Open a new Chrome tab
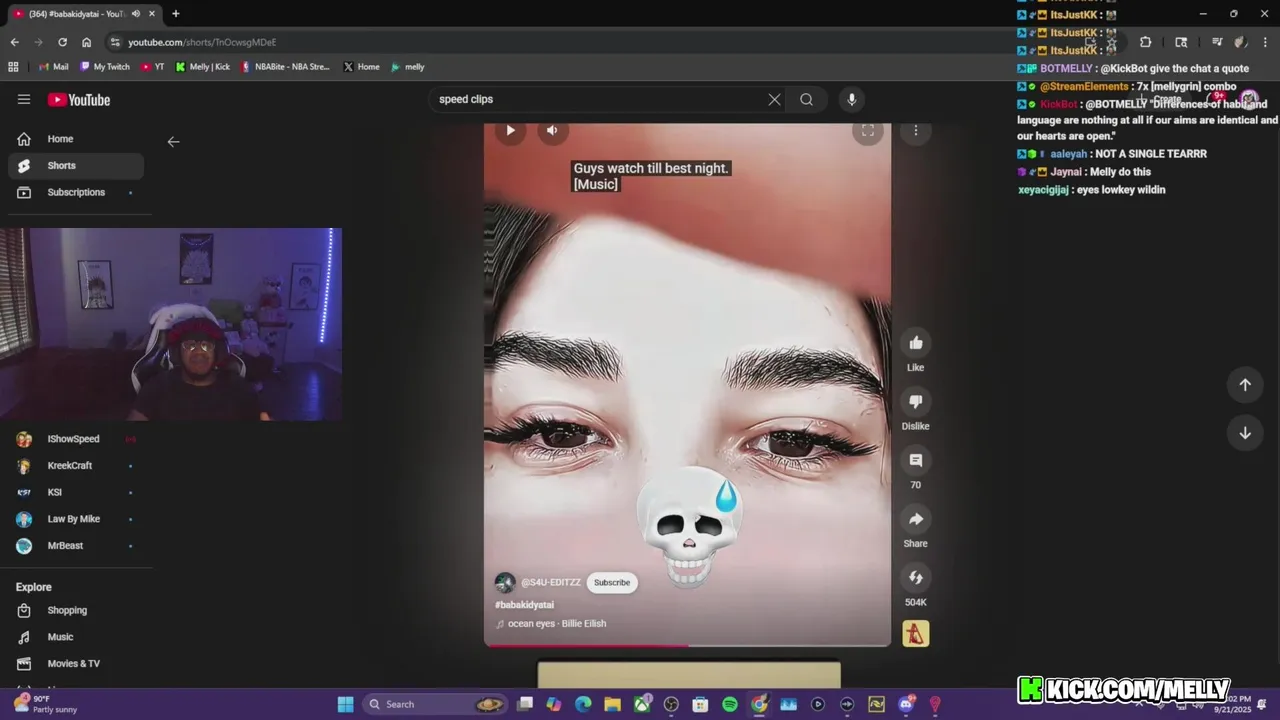 pos(176,14)
